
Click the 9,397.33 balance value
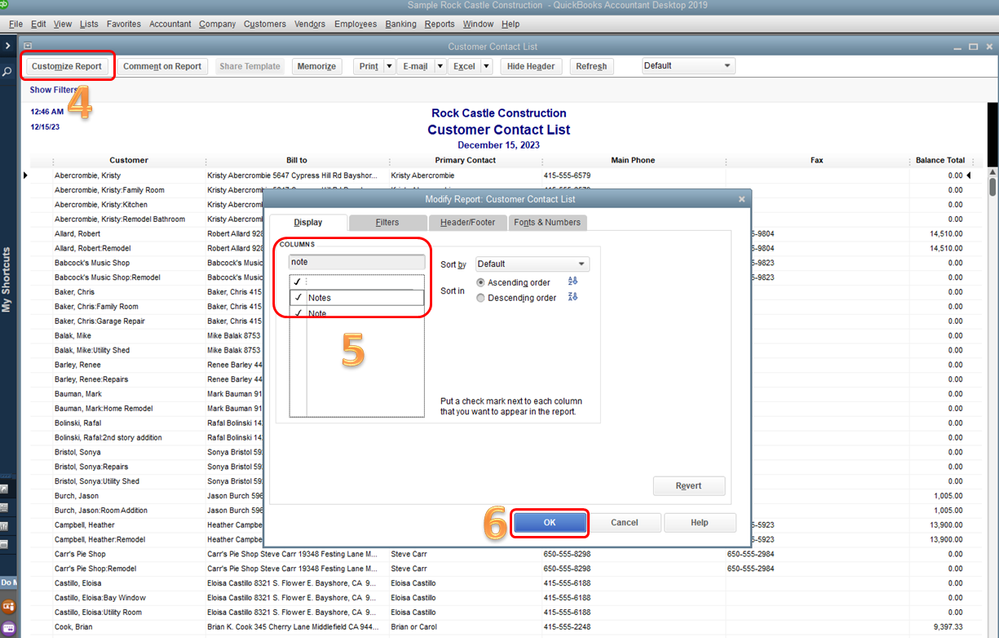[948, 627]
